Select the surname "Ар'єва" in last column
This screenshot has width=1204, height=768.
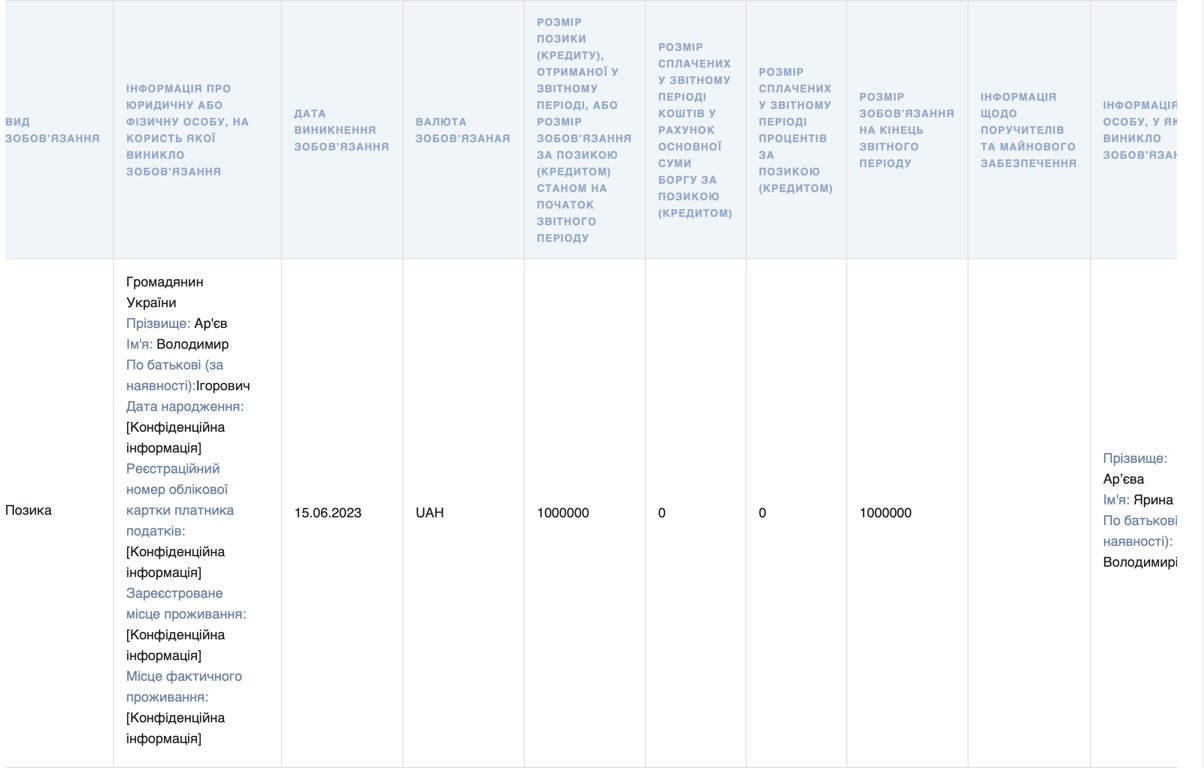pos(1124,479)
